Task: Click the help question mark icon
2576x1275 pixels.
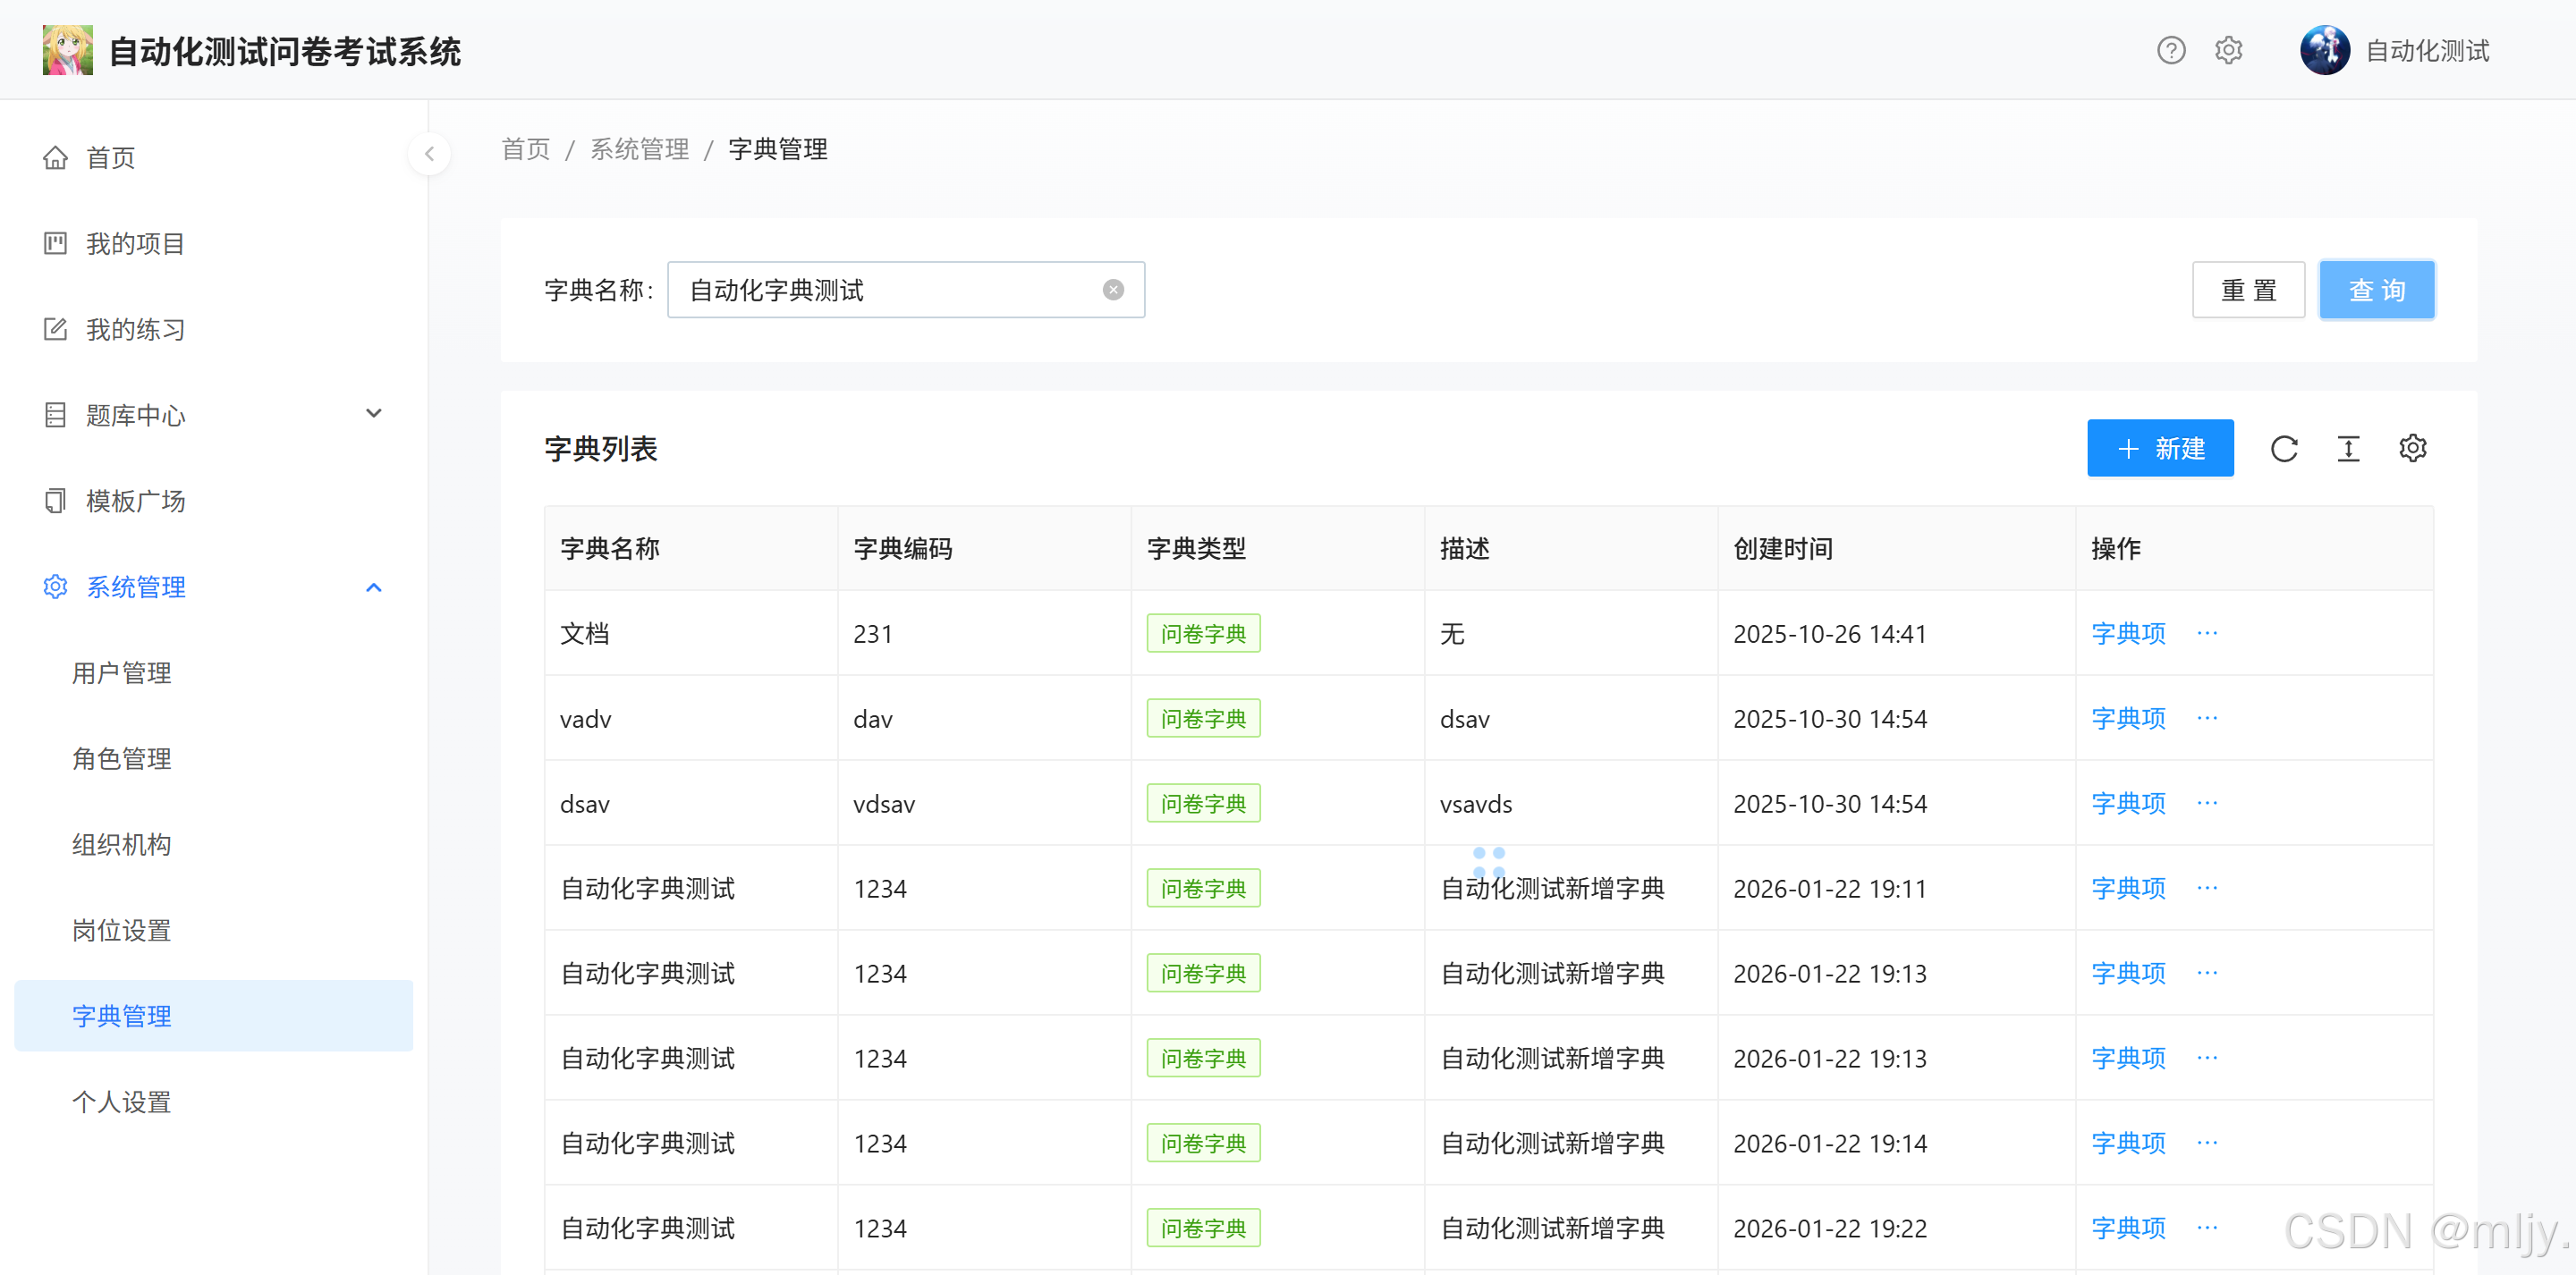Action: coord(2170,50)
